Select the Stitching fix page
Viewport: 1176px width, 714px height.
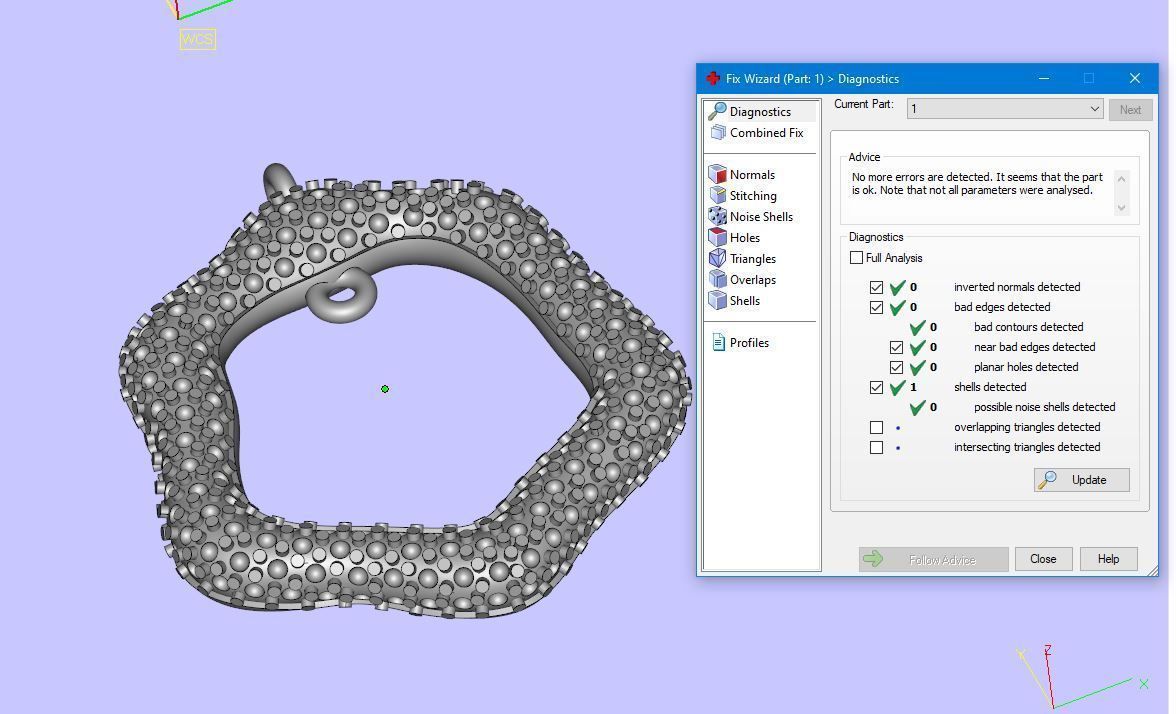[743, 195]
